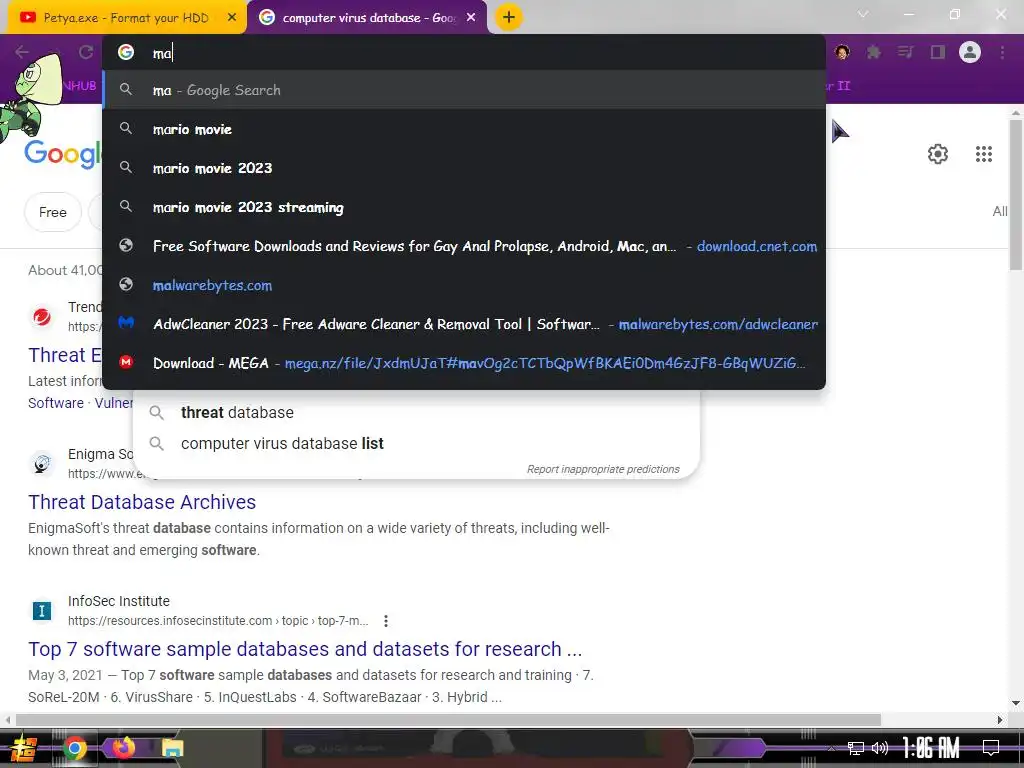
Task: Open the Chrome user profile avatar
Action: [970, 52]
